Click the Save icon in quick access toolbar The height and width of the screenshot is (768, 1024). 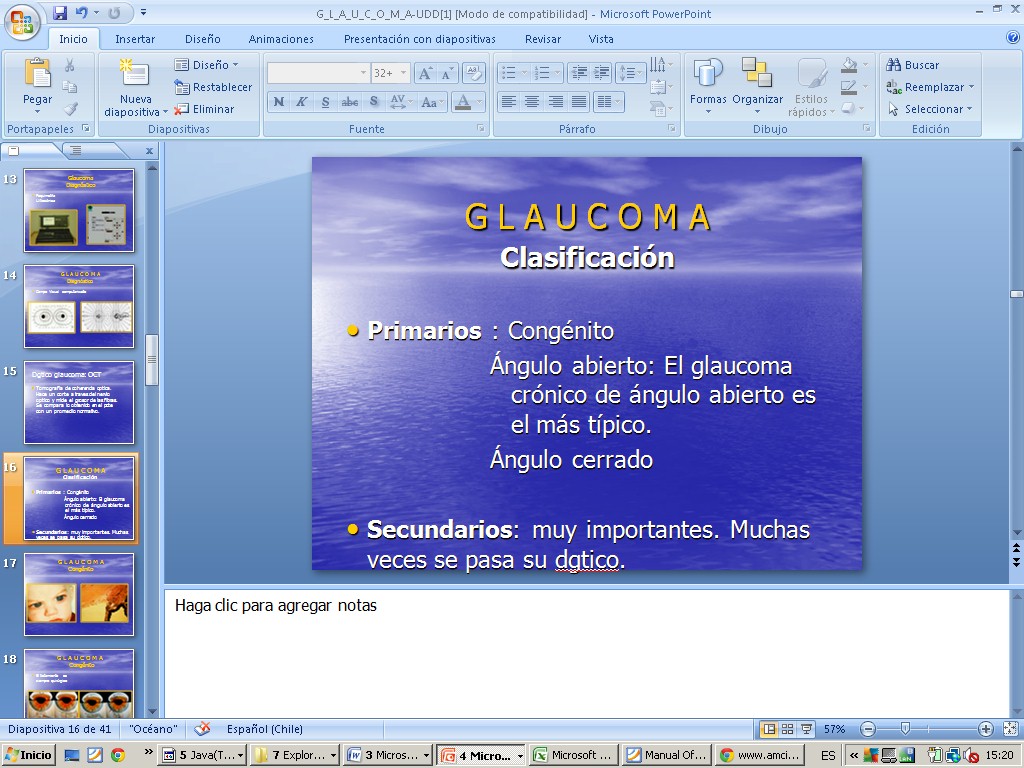[60, 13]
